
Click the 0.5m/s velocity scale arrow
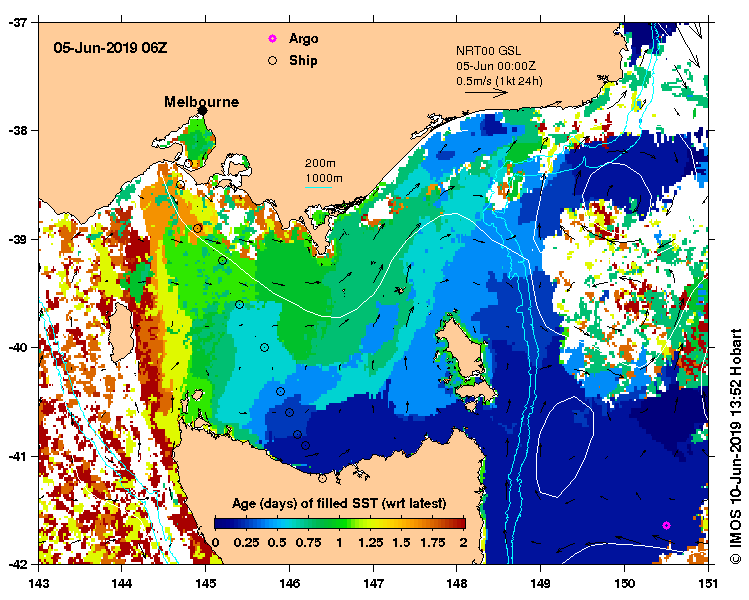(486, 93)
